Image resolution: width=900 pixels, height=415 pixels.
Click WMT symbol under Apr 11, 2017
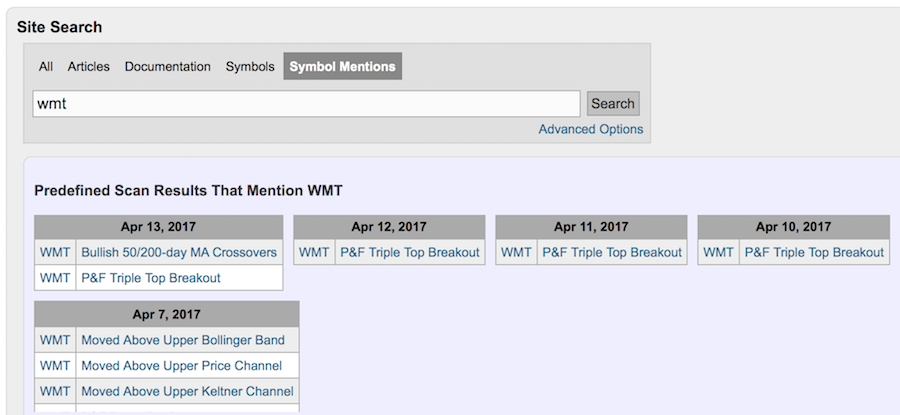[516, 252]
